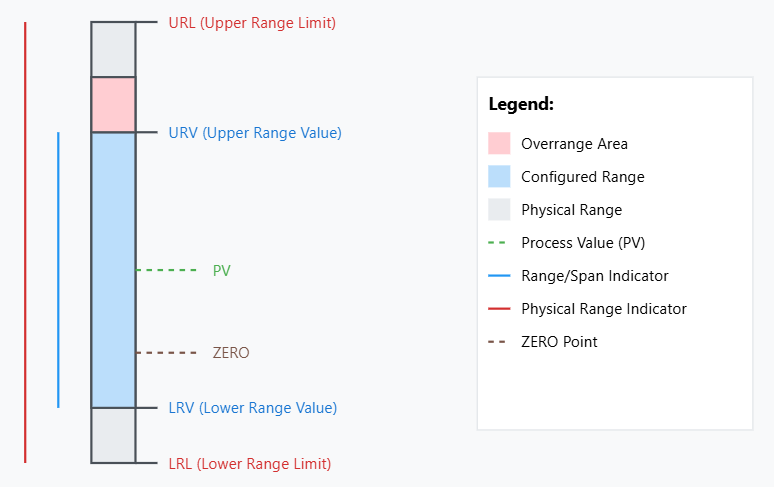Click the pink overrange section of the bar
774x487 pixels.
(113, 104)
